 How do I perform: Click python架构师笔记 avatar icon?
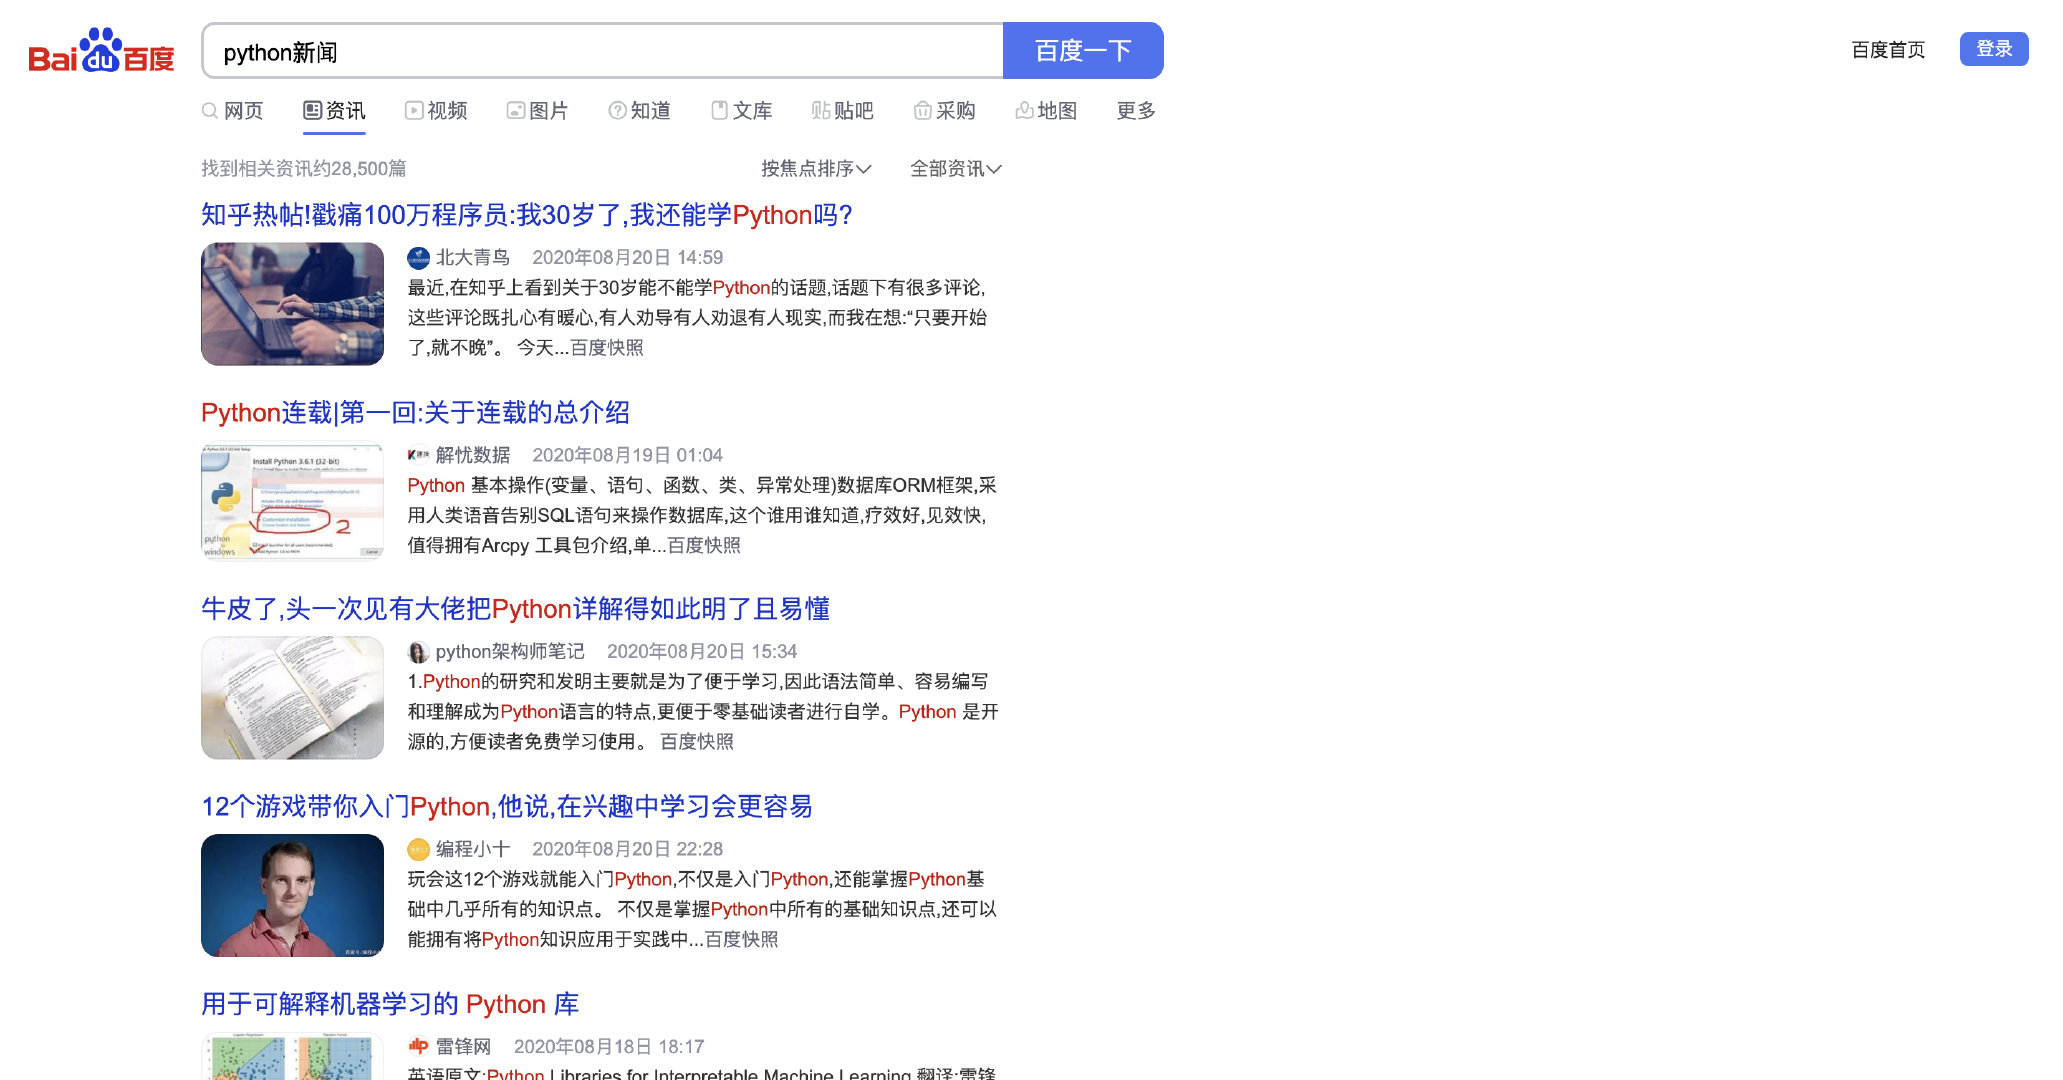pos(419,652)
